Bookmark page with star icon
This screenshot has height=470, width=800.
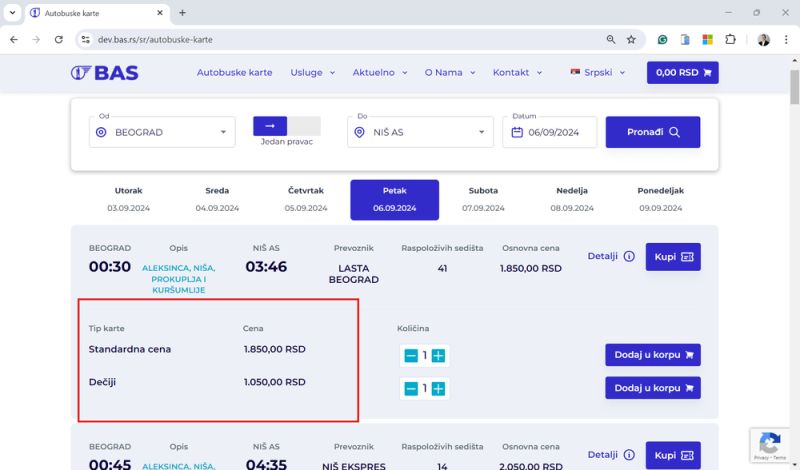[631, 39]
